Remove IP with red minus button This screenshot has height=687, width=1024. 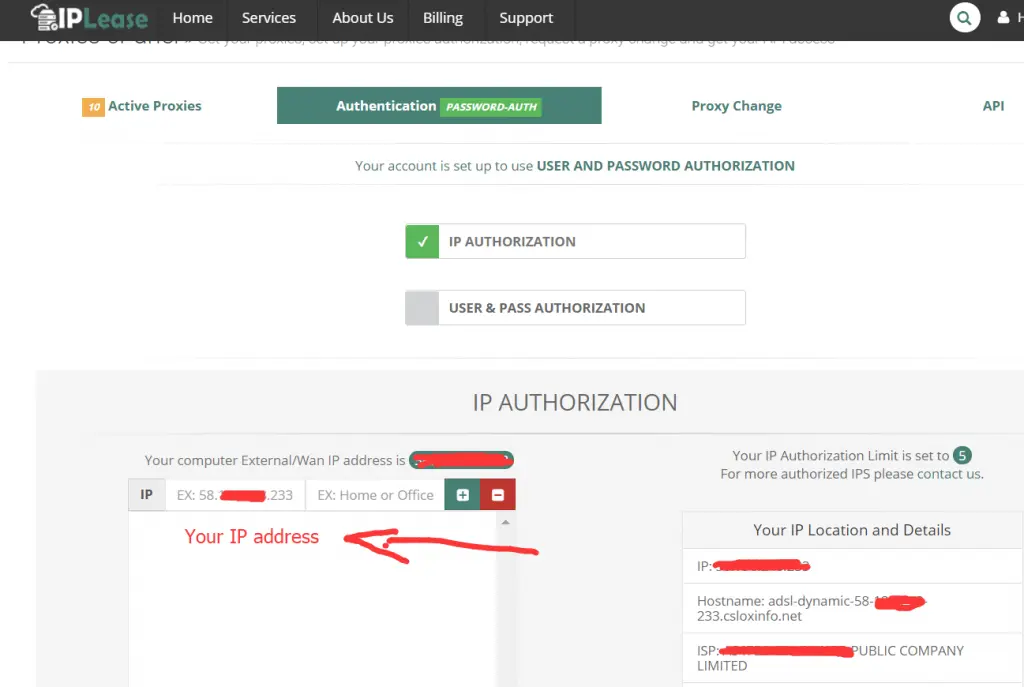pos(498,495)
